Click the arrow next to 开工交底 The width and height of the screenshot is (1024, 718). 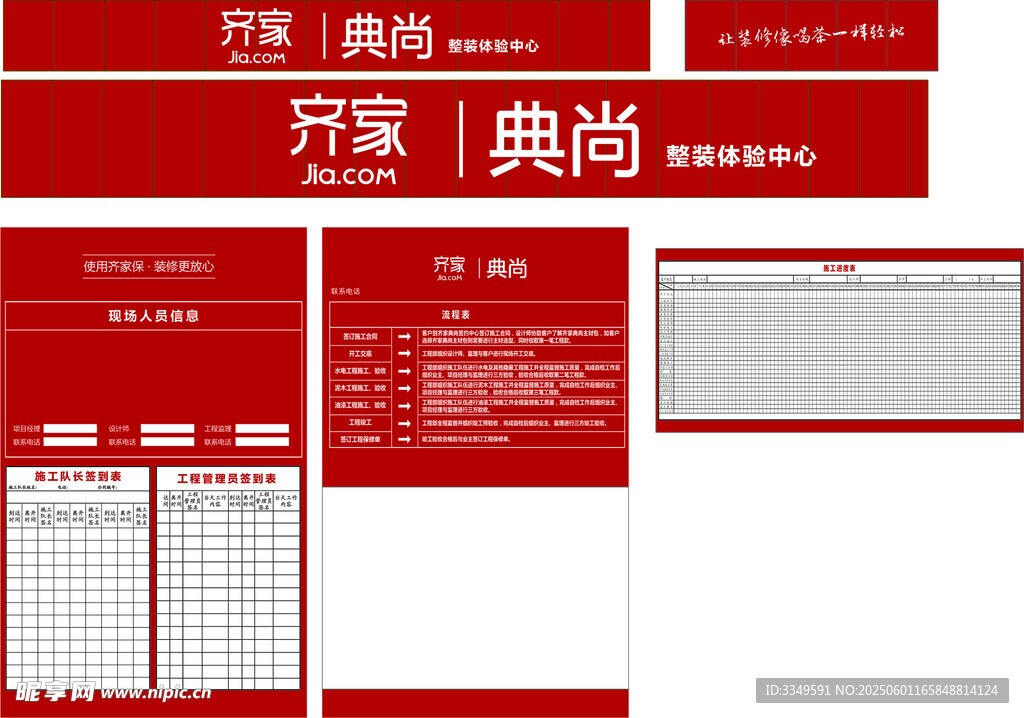(404, 354)
